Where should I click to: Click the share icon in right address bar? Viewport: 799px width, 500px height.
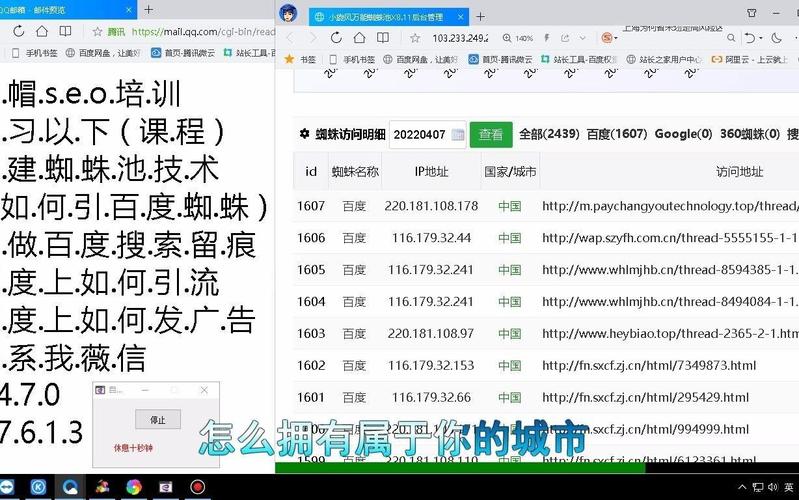pos(565,38)
